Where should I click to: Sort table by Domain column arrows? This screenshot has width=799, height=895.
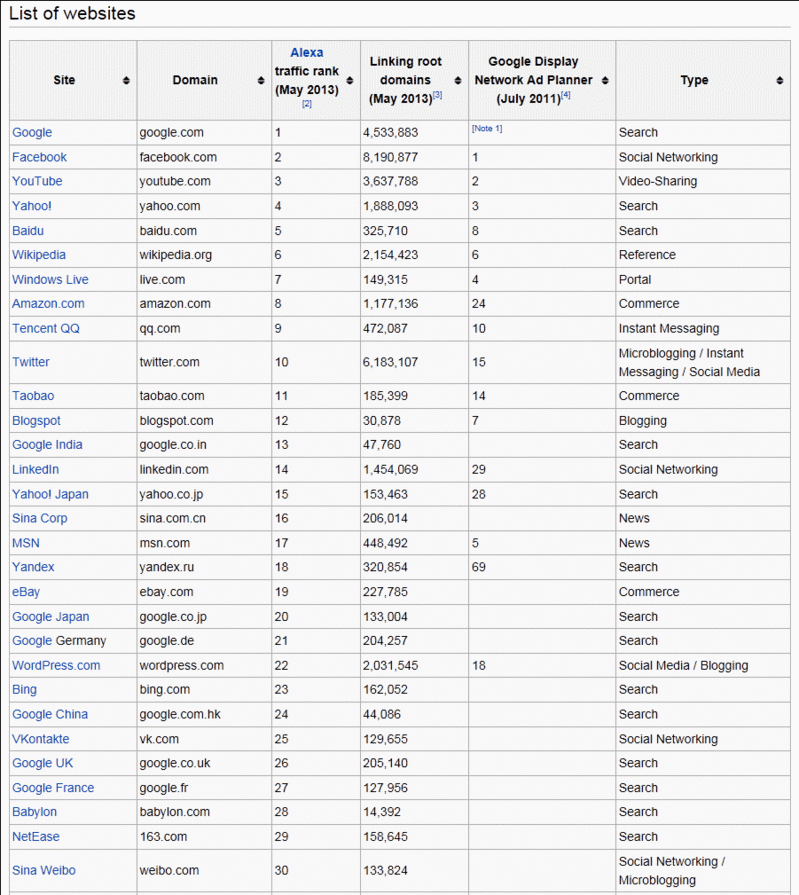260,81
